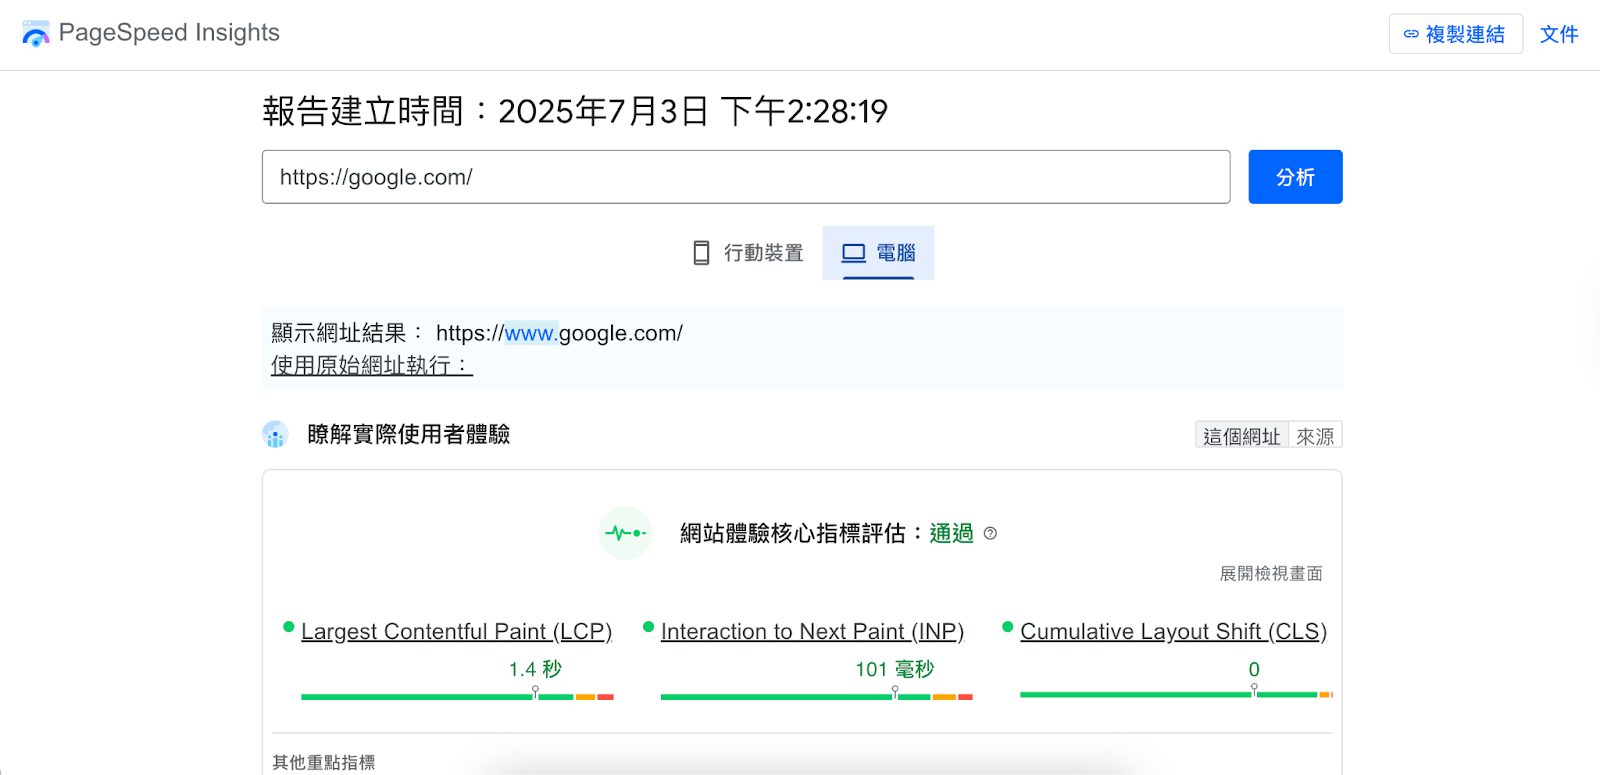Click the https://www.google.com/ result URL
Screen dimensions: 1600x775
point(559,333)
